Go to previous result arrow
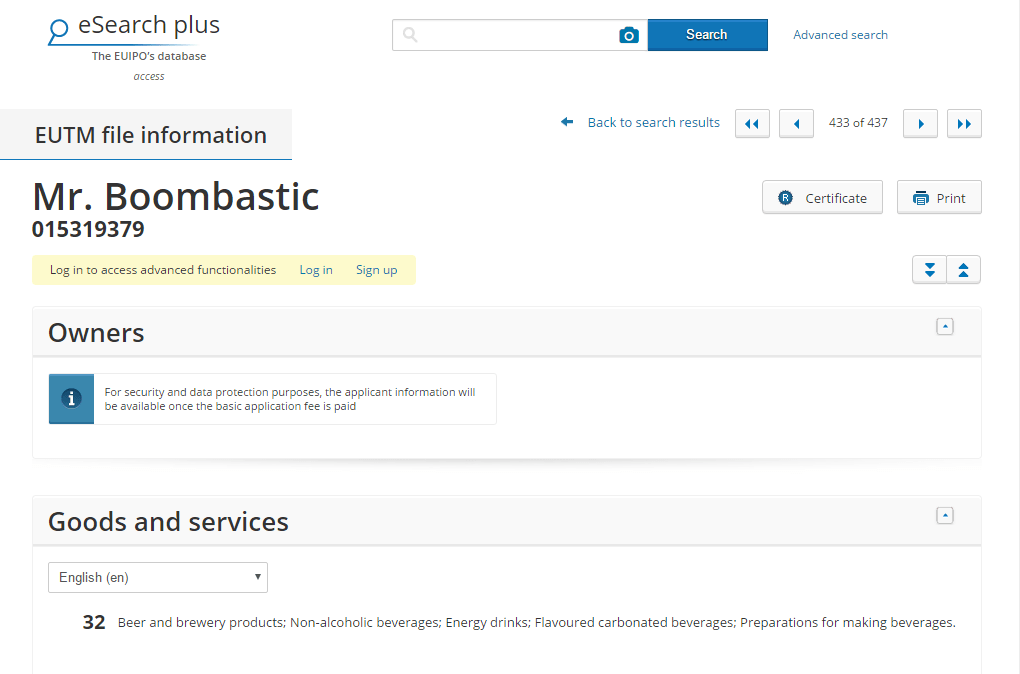Screen dimensions: 1020x674 pyautogui.click(x=796, y=124)
